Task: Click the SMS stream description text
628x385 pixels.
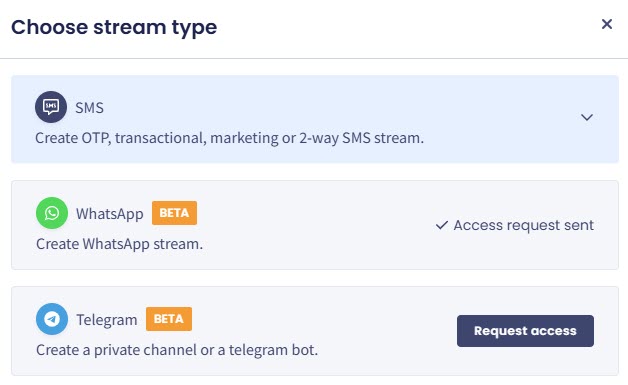Action: 229,138
